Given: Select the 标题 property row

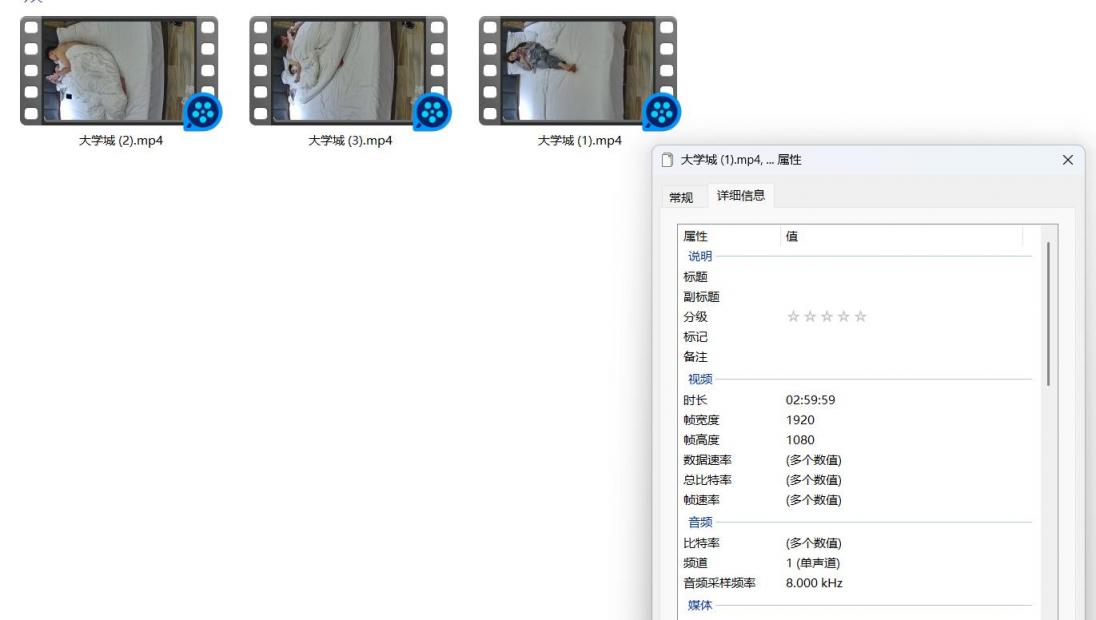Looking at the screenshot, I should pyautogui.click(x=857, y=277).
